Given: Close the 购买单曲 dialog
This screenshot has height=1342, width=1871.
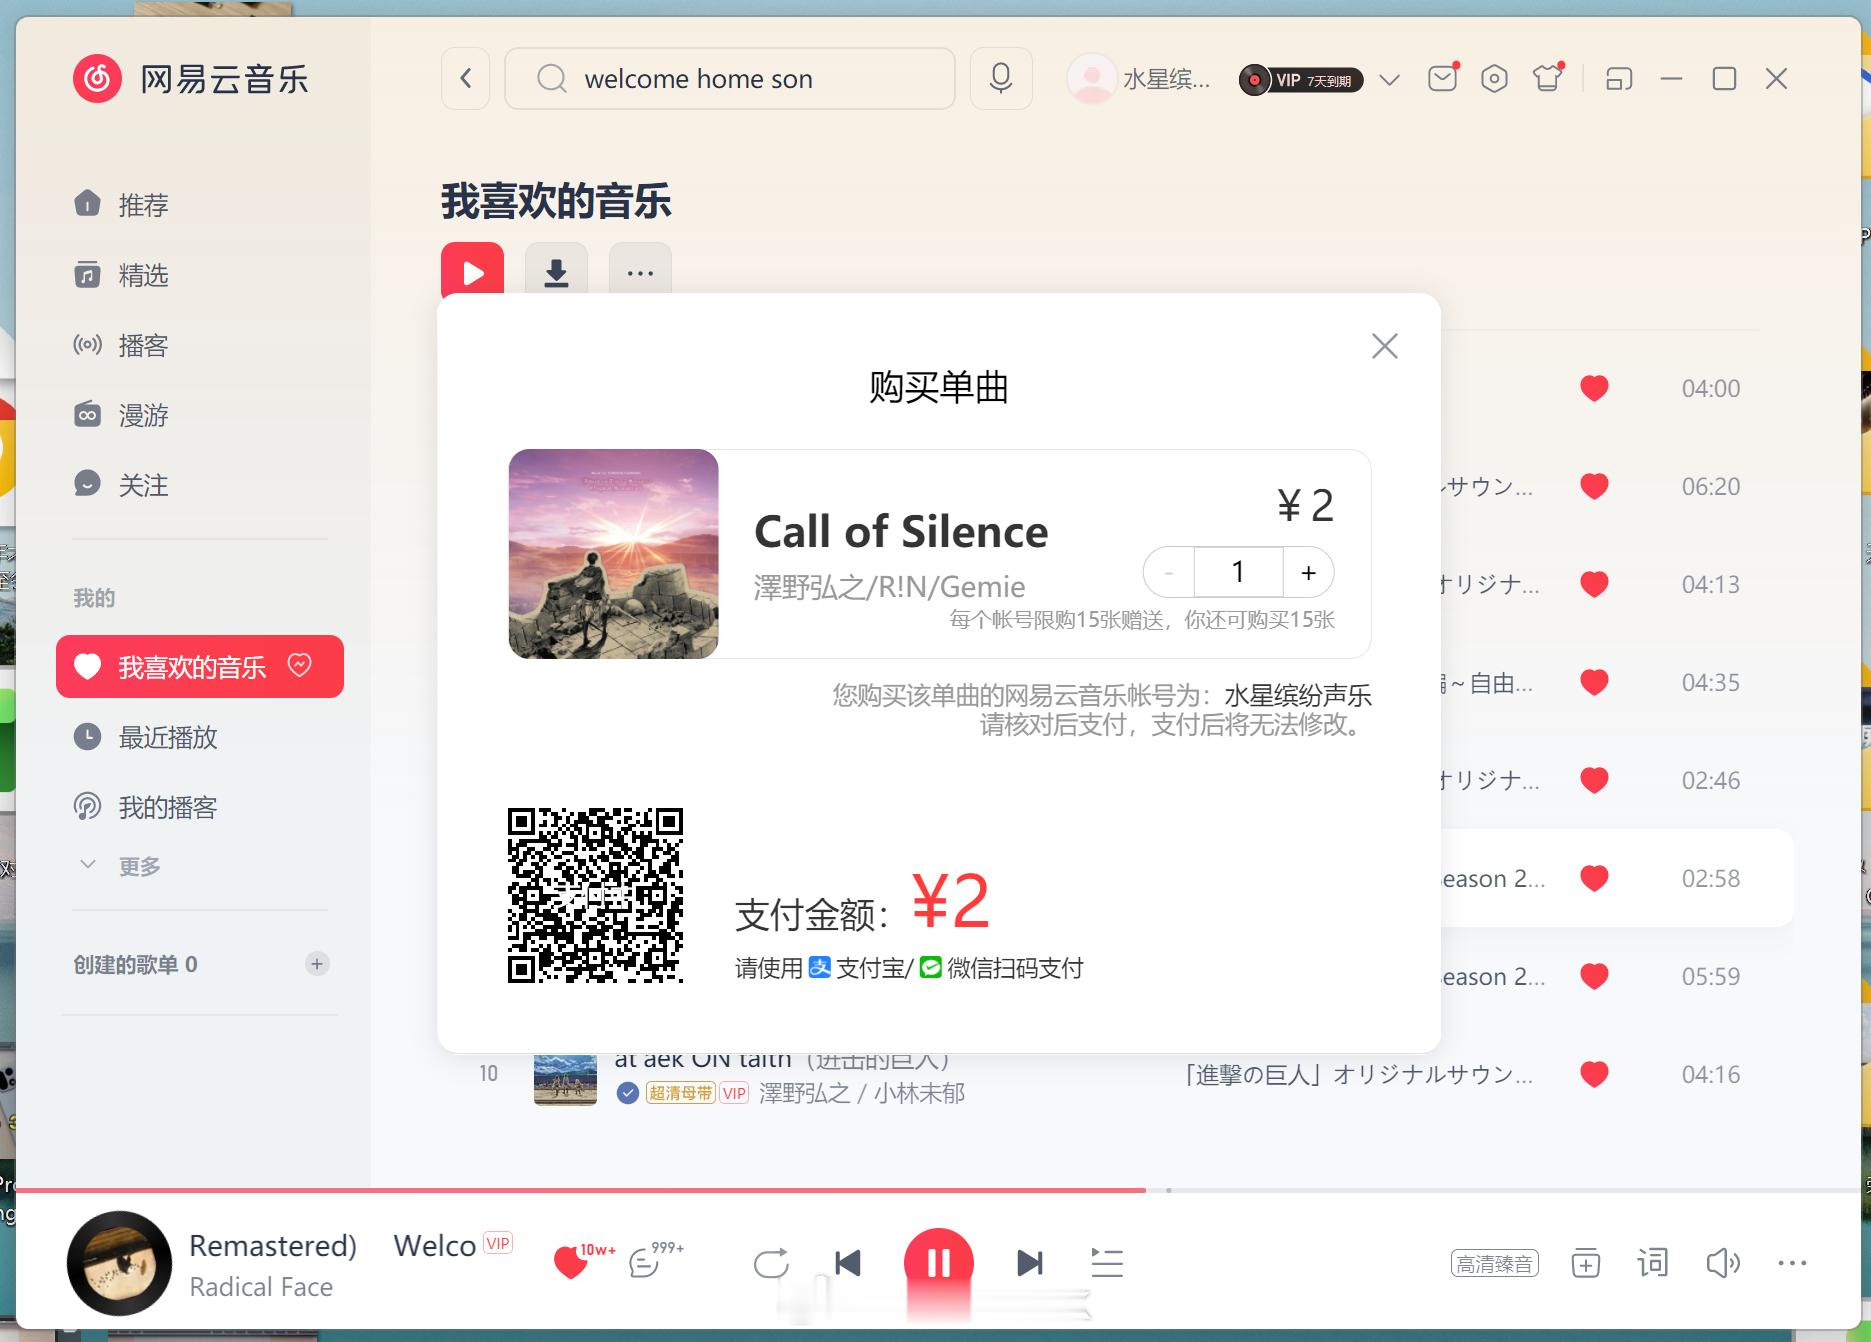Looking at the screenshot, I should pyautogui.click(x=1385, y=346).
